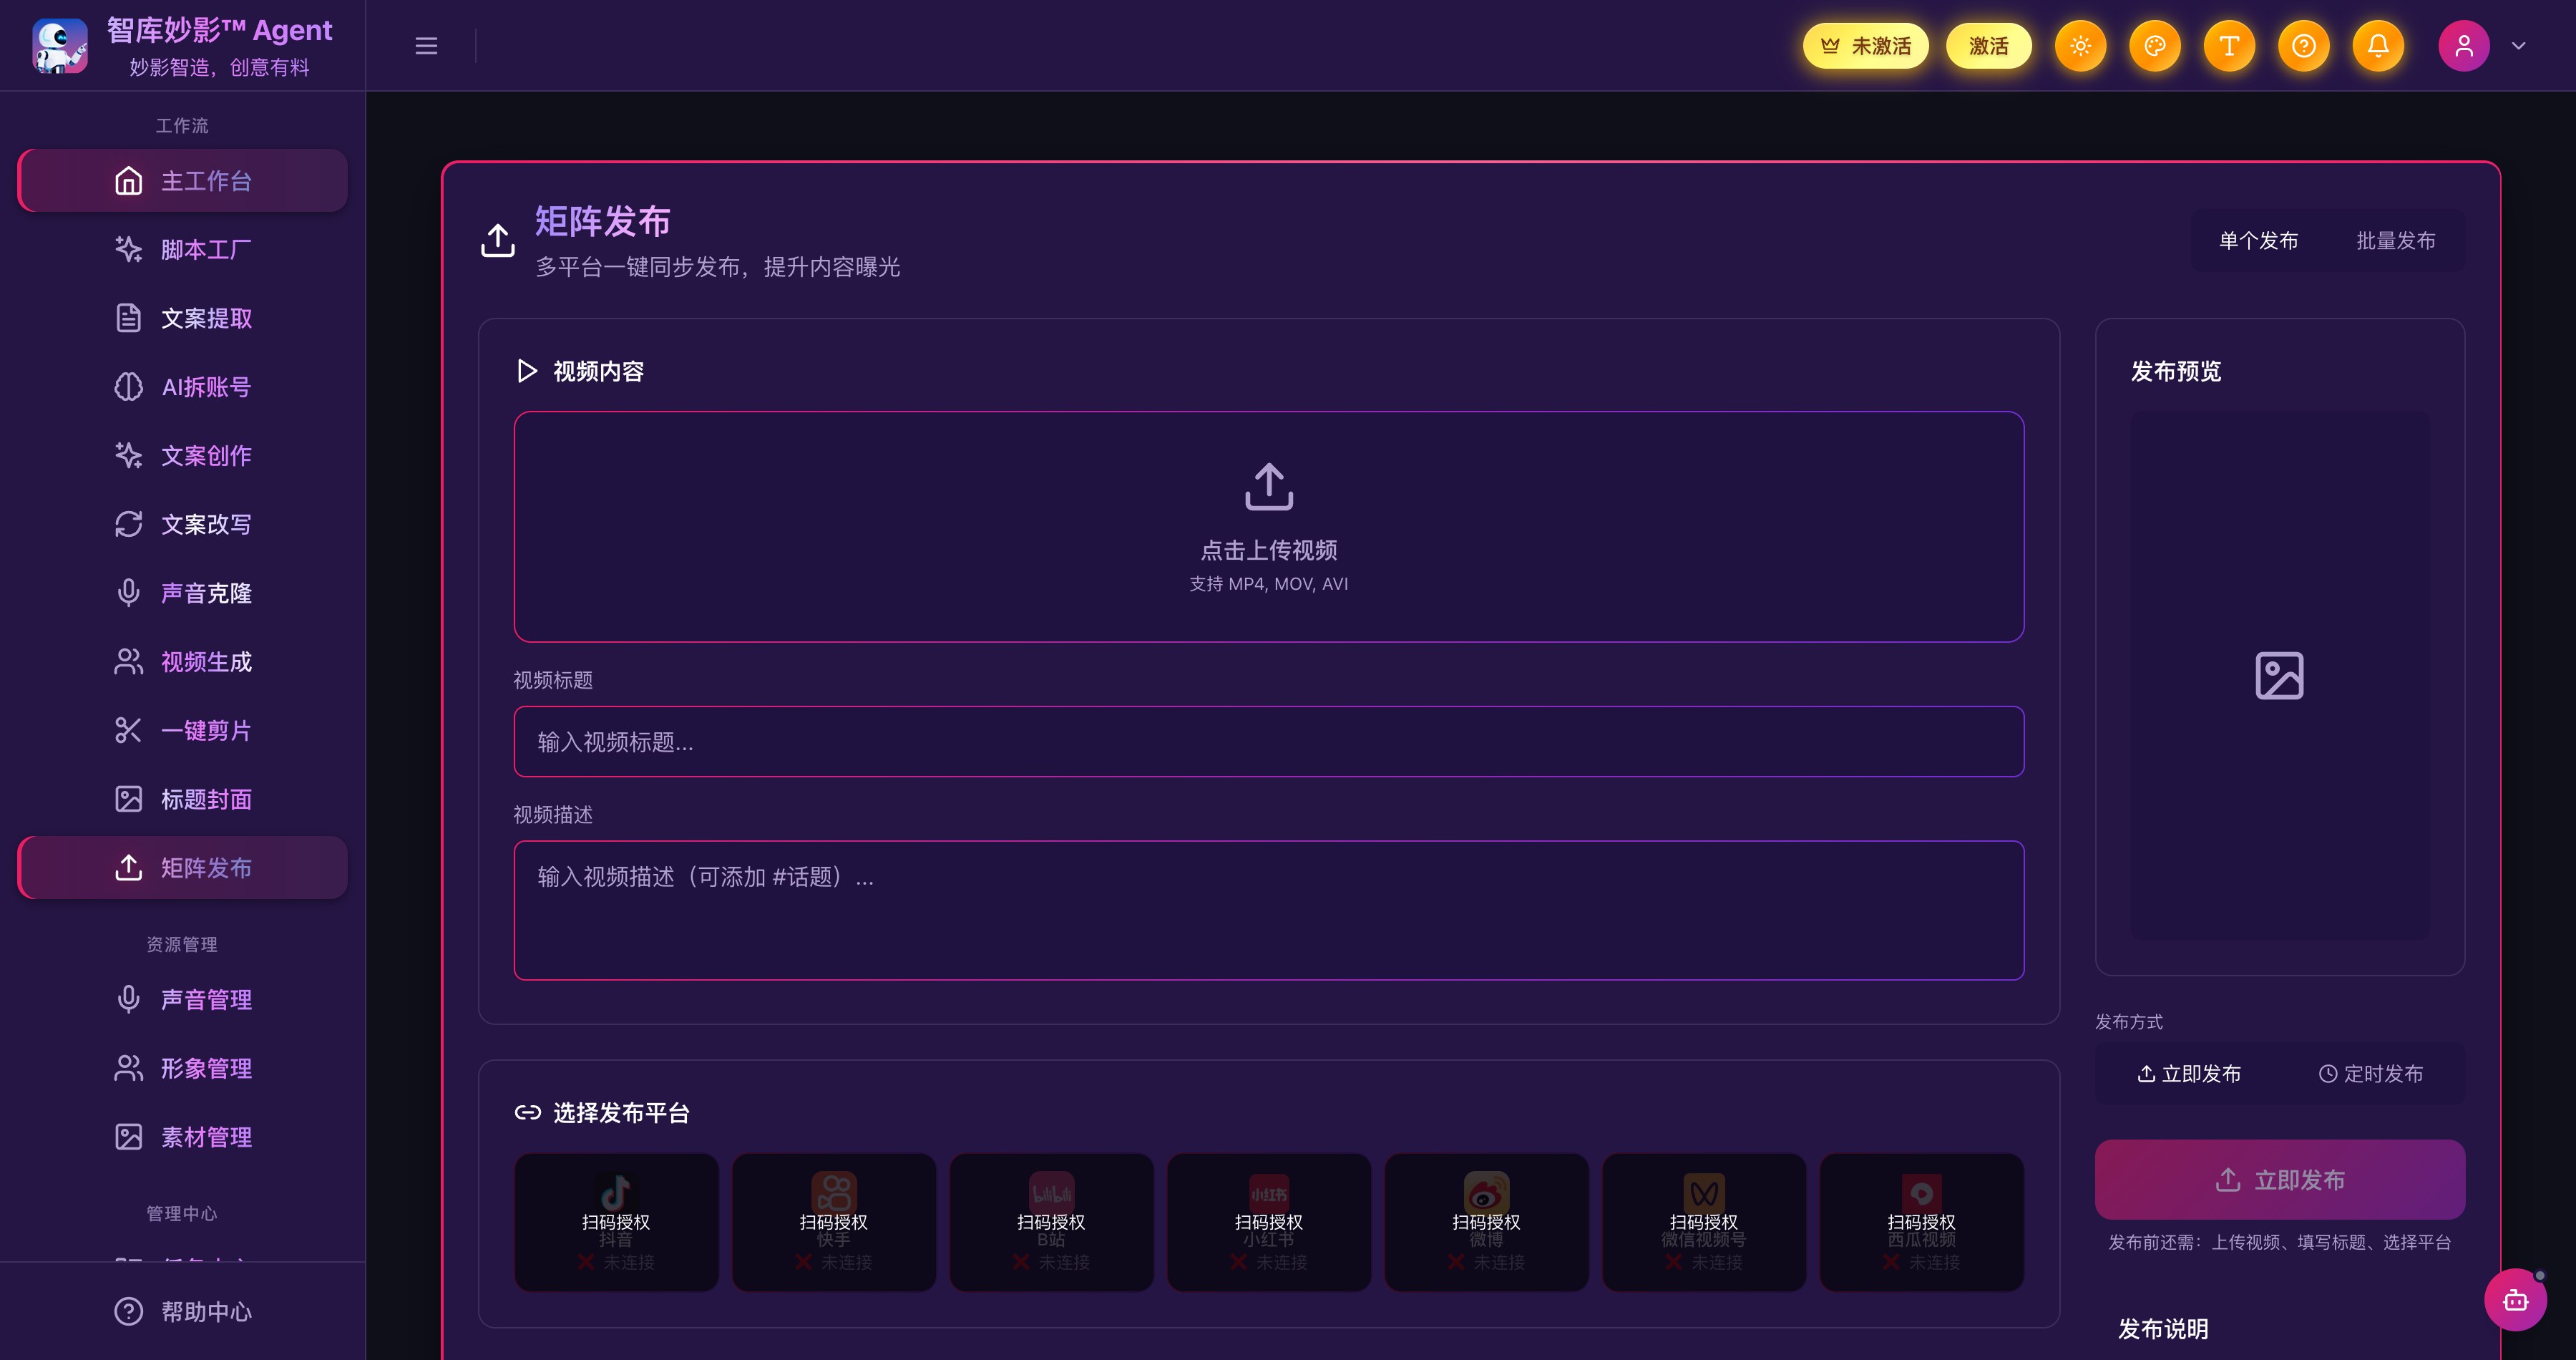This screenshot has height=1360, width=2576.
Task: Choose the 定时发布 scheduled mode option
Action: (2370, 1074)
